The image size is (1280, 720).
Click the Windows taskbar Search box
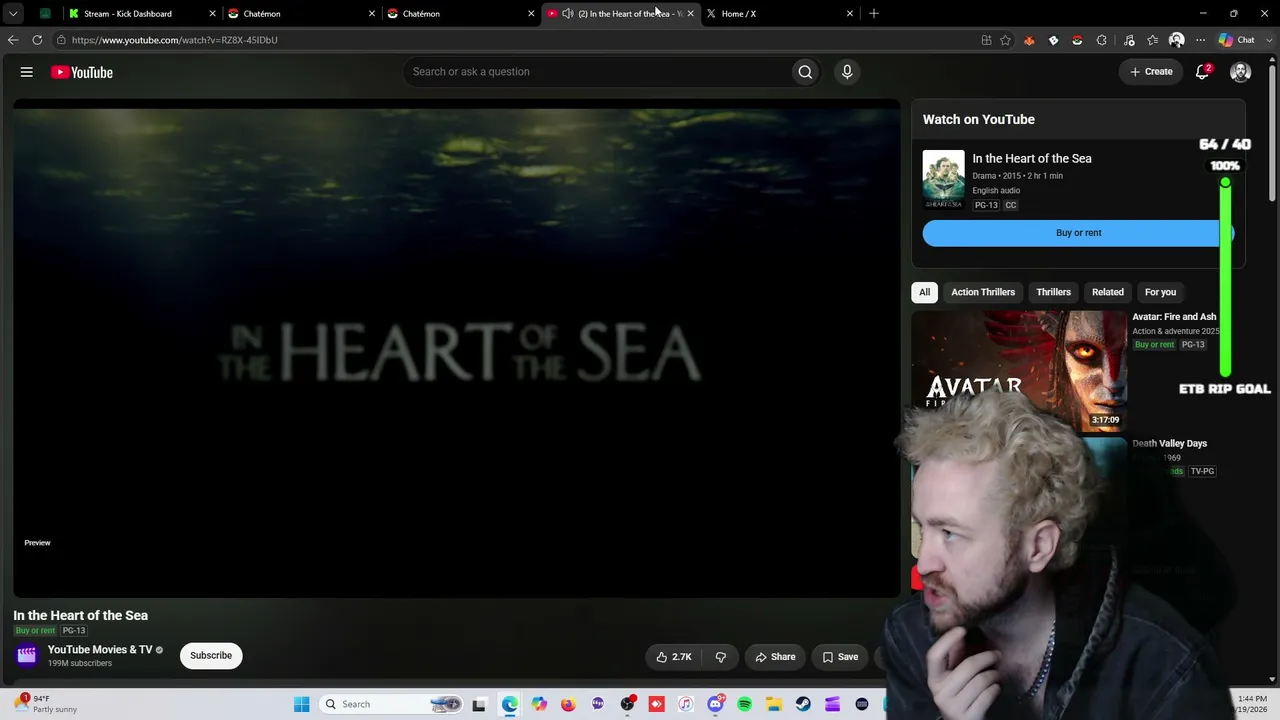click(x=392, y=704)
